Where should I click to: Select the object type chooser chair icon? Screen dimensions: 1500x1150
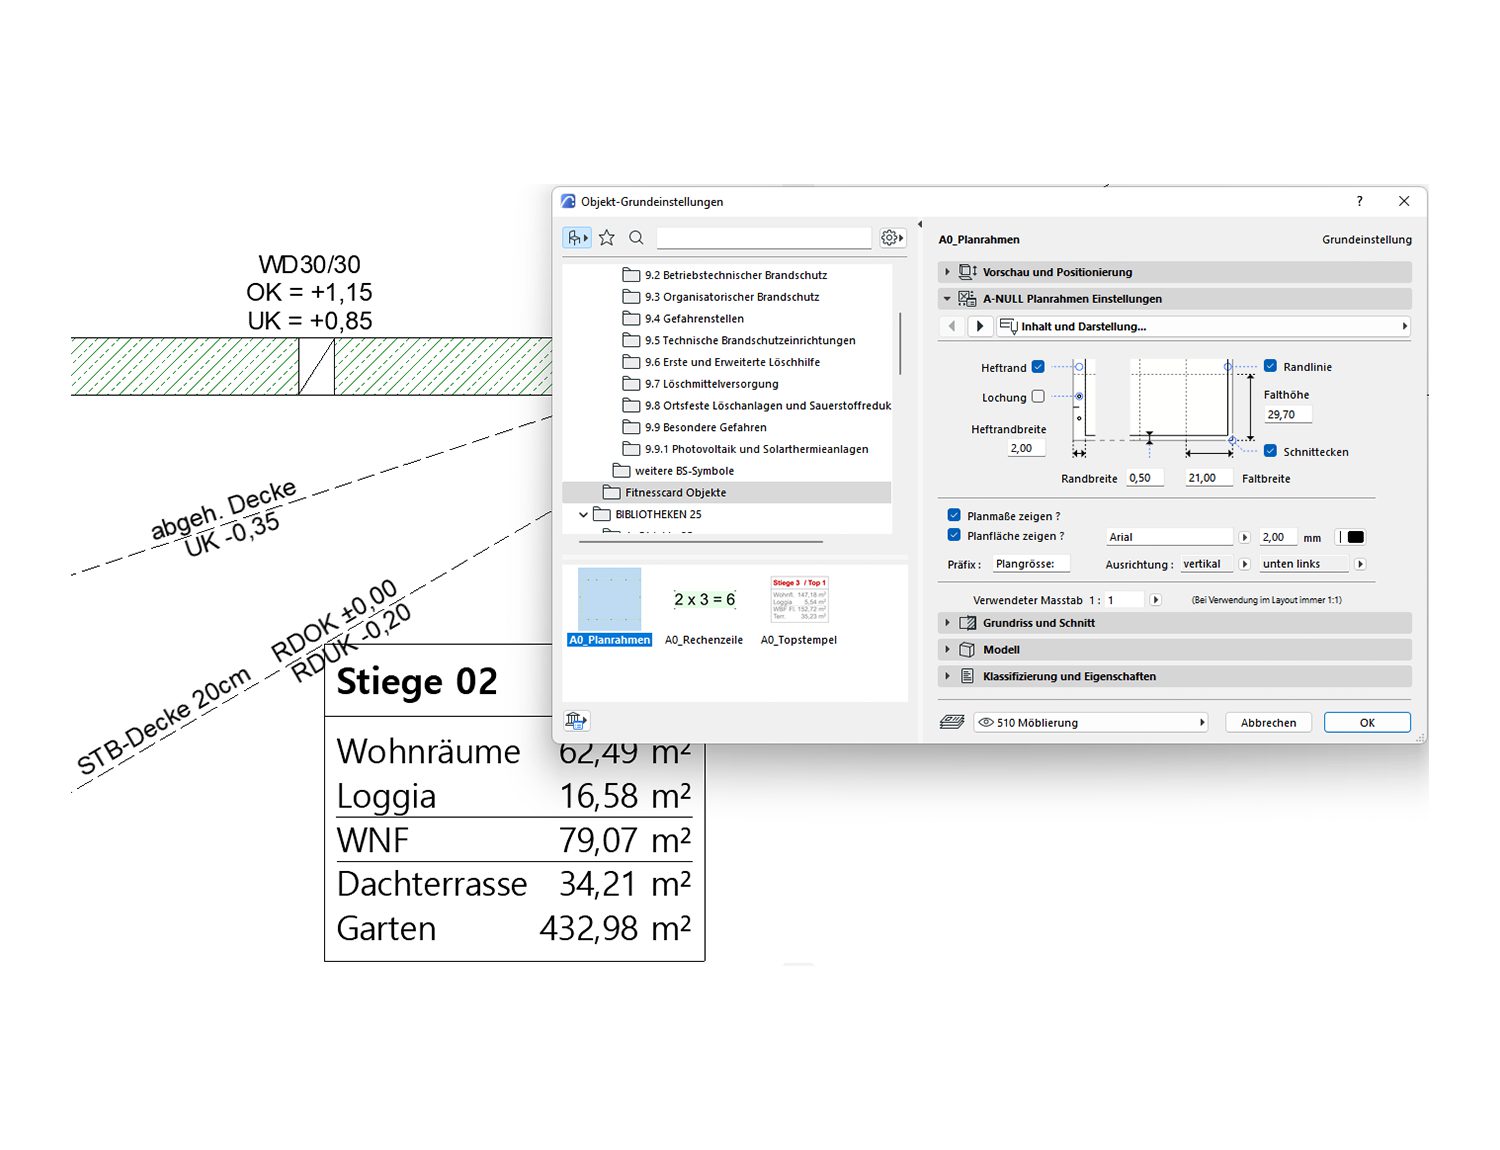click(x=577, y=237)
